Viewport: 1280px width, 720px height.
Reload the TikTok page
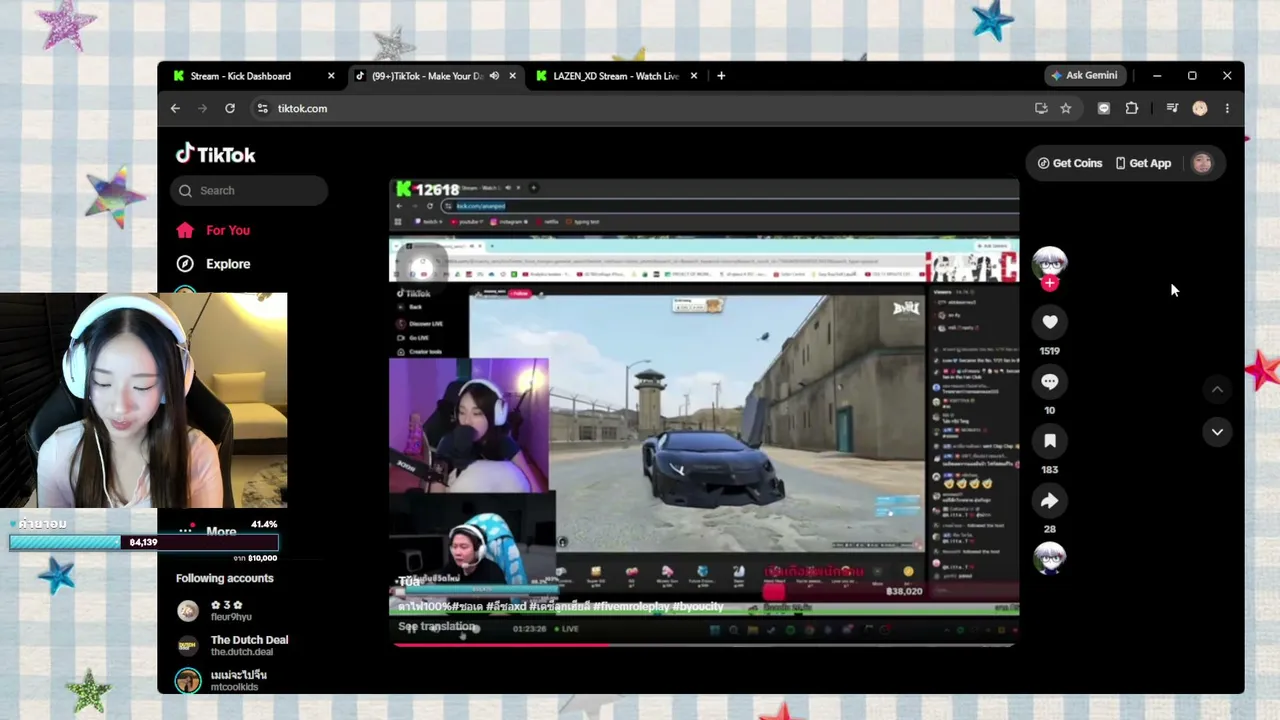[230, 108]
